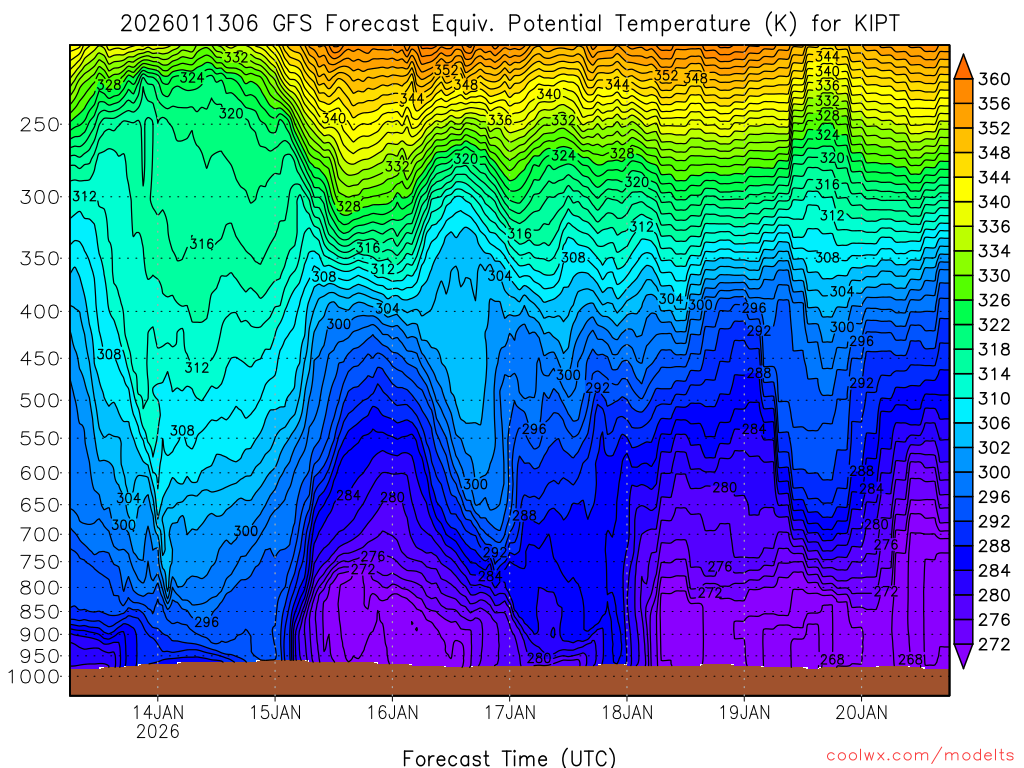
Task: Click the 350 pressure level axis label
Action: 40,259
